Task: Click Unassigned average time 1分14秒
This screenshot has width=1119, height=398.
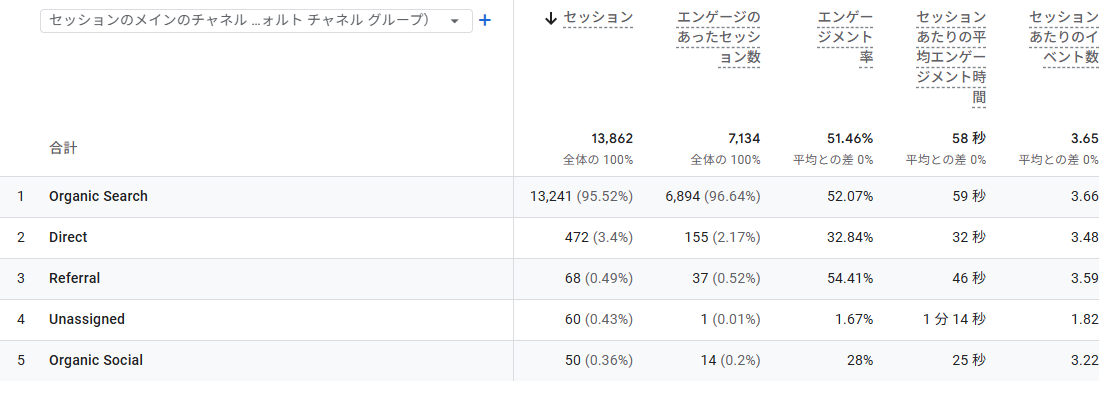Action: pos(954,320)
